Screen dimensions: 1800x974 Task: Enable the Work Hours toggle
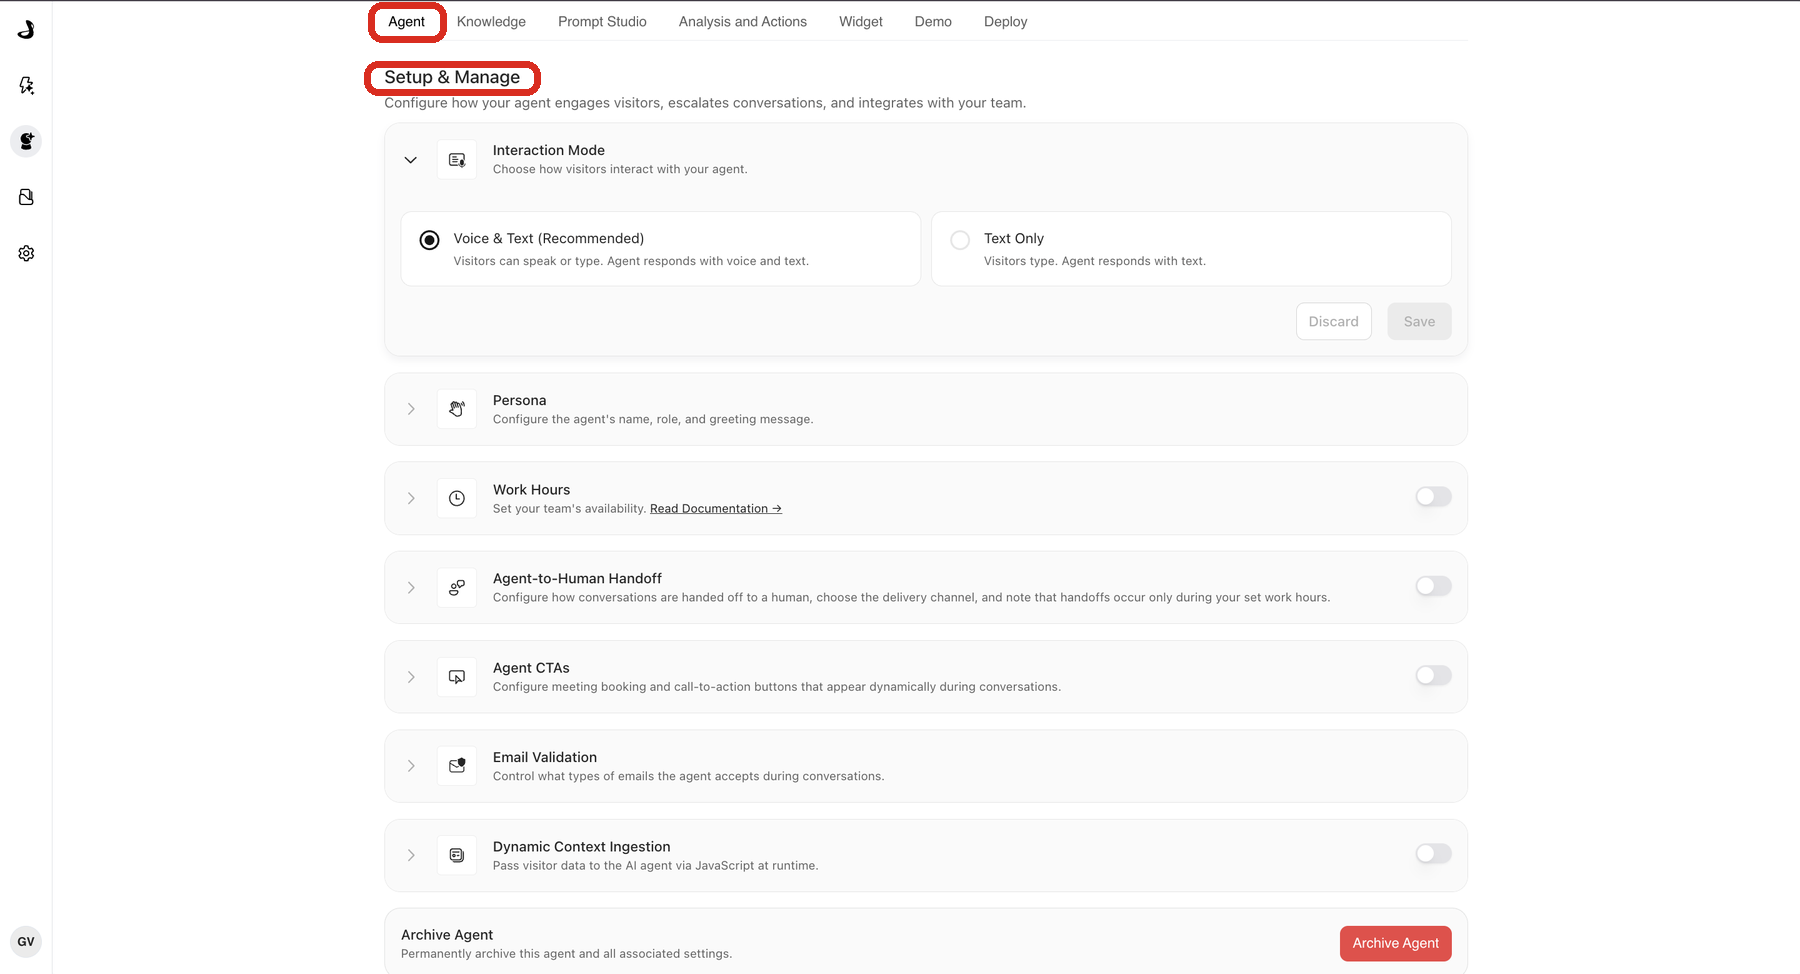(1433, 497)
